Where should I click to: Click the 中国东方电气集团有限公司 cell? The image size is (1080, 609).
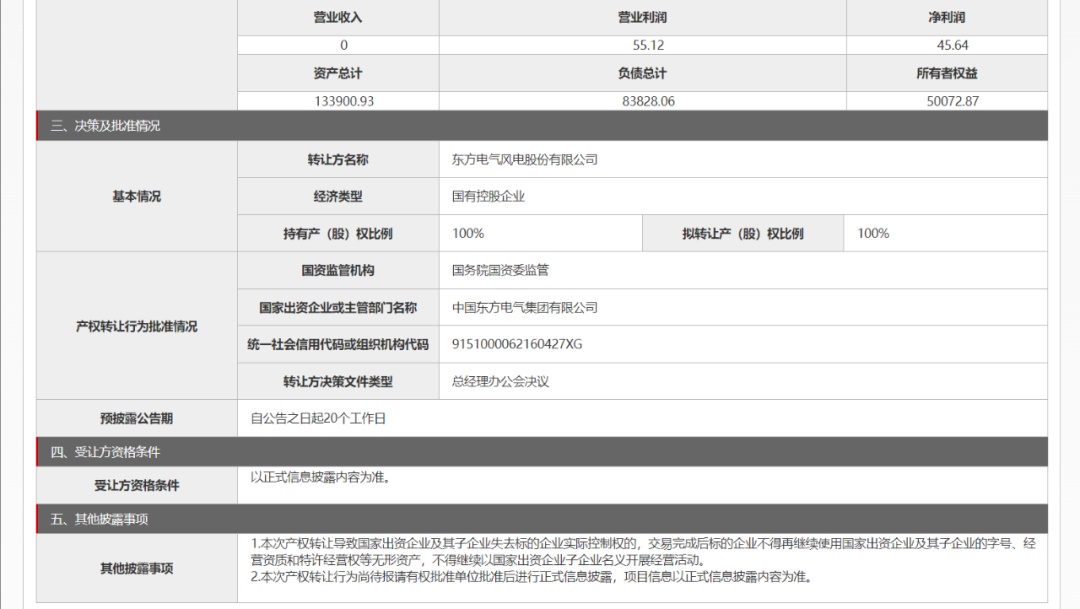click(525, 308)
